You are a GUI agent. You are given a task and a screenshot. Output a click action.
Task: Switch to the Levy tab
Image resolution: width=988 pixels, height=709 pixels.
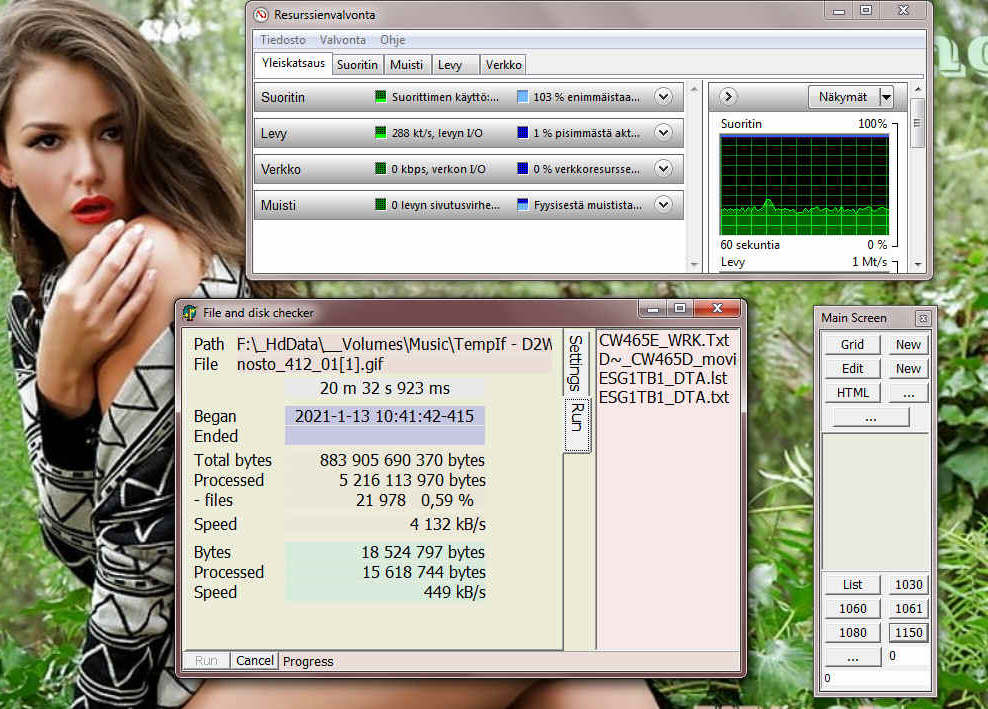450,65
